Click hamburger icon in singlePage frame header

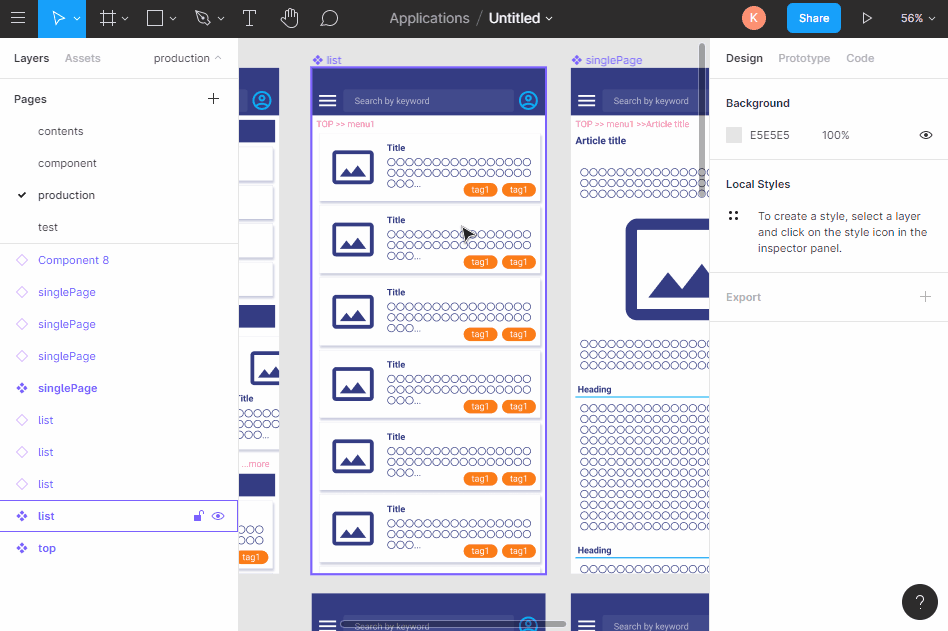586,100
